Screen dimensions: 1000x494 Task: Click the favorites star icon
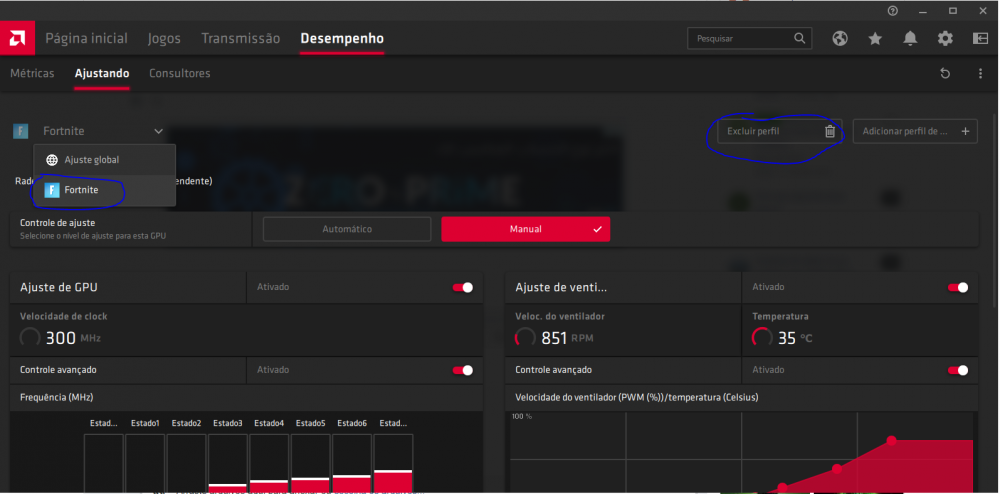click(x=875, y=39)
